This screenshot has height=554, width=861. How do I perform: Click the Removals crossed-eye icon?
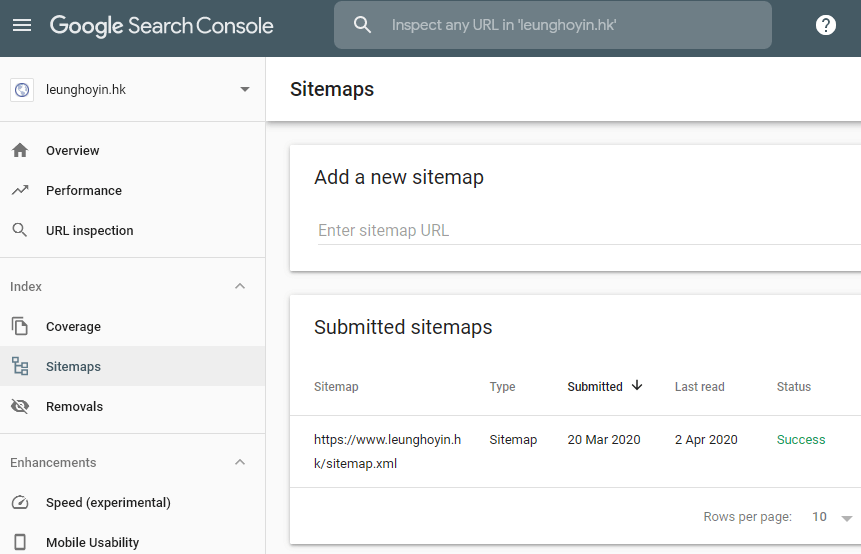[x=20, y=406]
